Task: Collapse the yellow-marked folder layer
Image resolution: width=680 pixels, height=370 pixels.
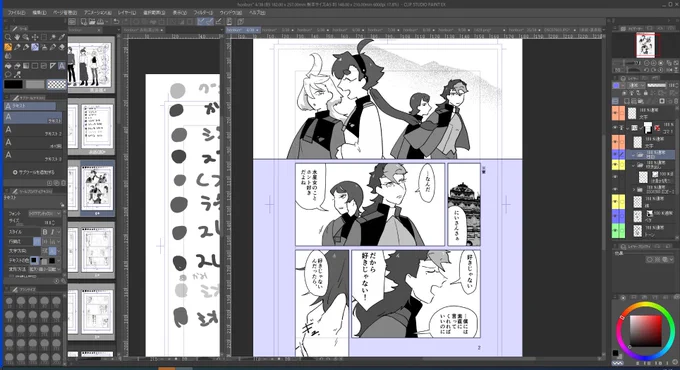Action: (x=634, y=165)
